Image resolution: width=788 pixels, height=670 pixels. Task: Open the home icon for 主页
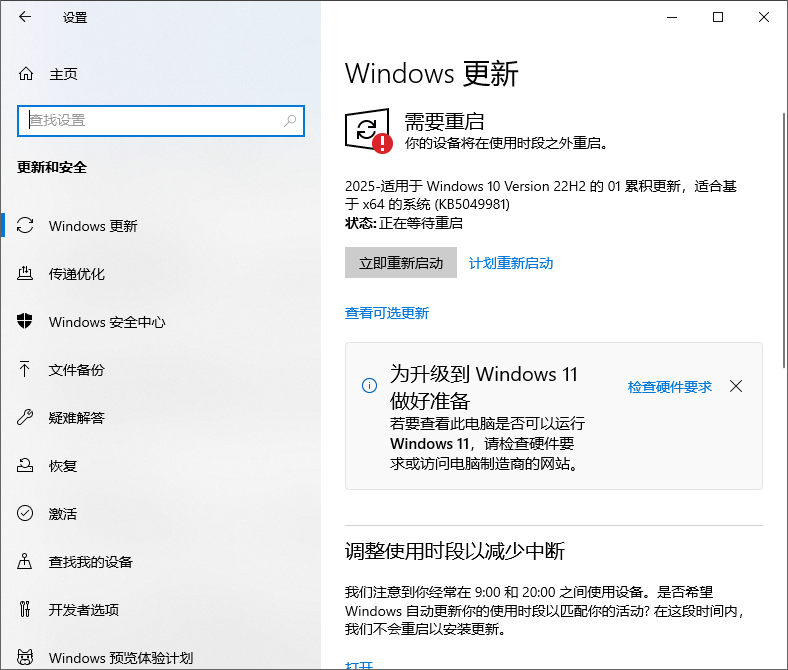[26, 74]
